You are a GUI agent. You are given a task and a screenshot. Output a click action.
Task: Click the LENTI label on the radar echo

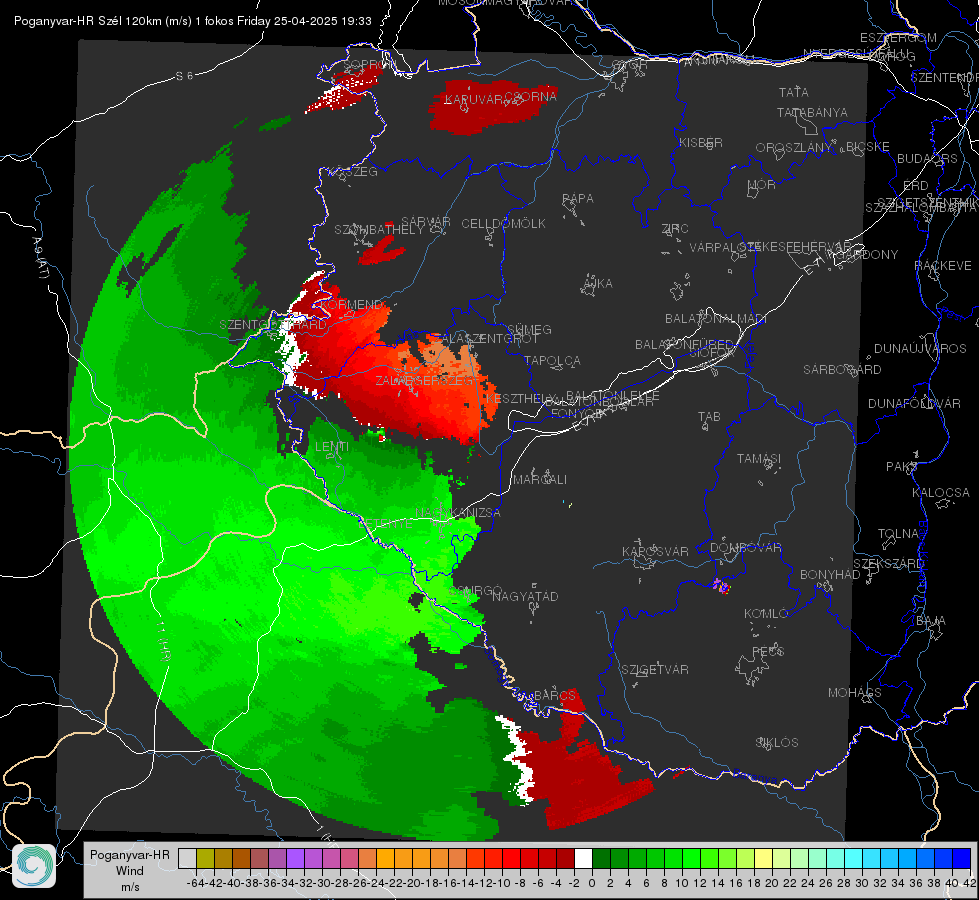332,447
